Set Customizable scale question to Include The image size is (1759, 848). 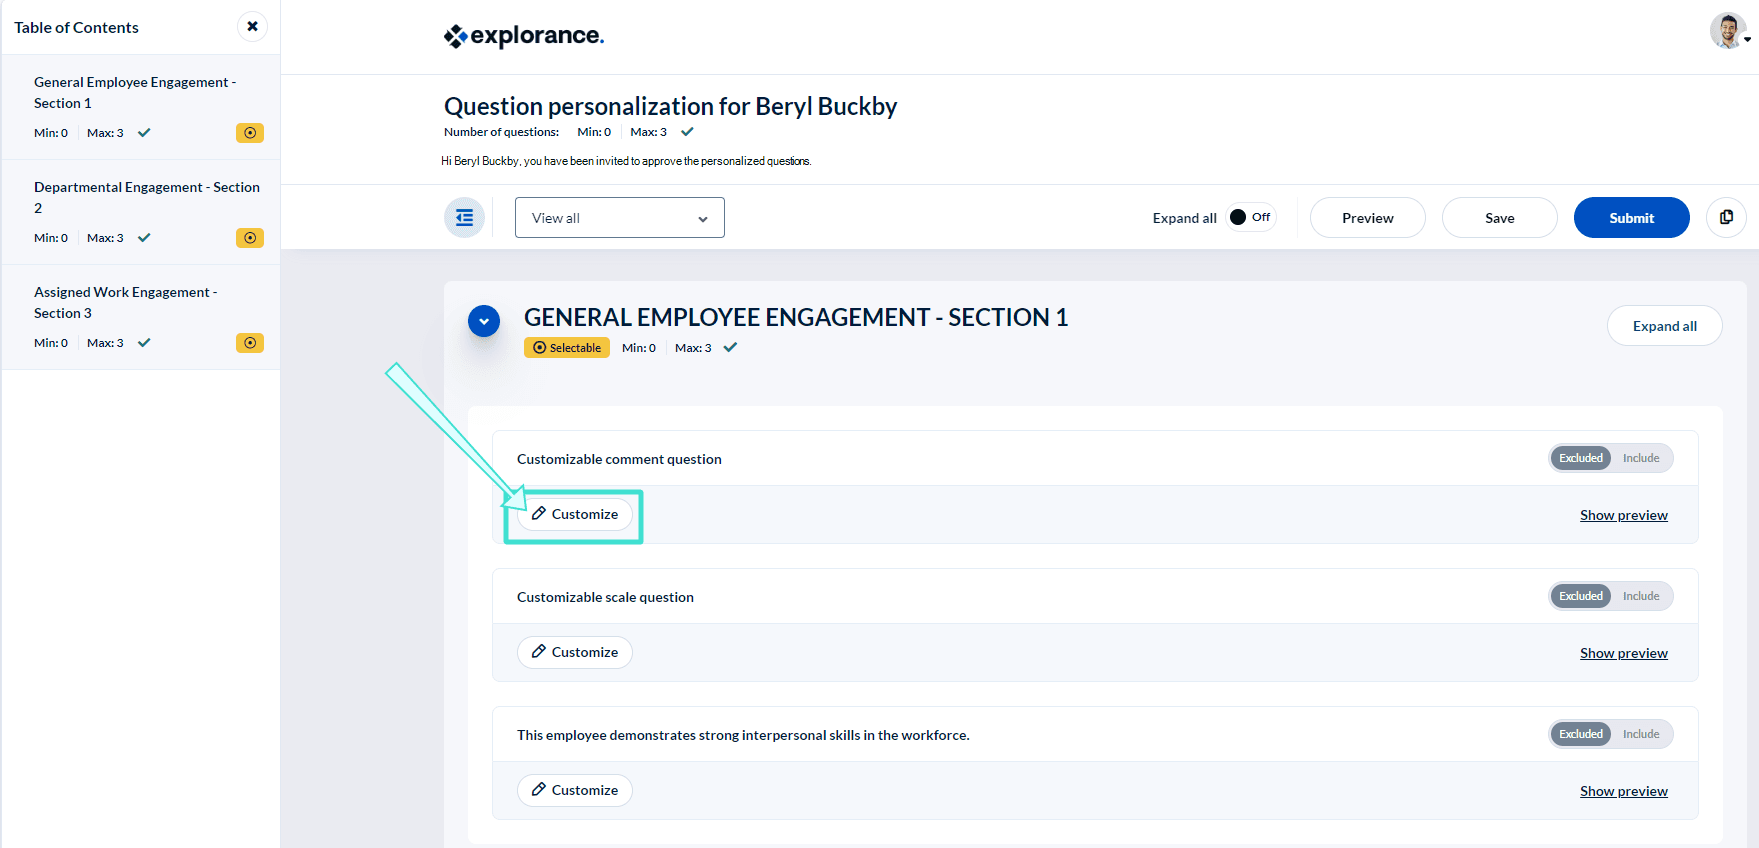click(x=1640, y=596)
